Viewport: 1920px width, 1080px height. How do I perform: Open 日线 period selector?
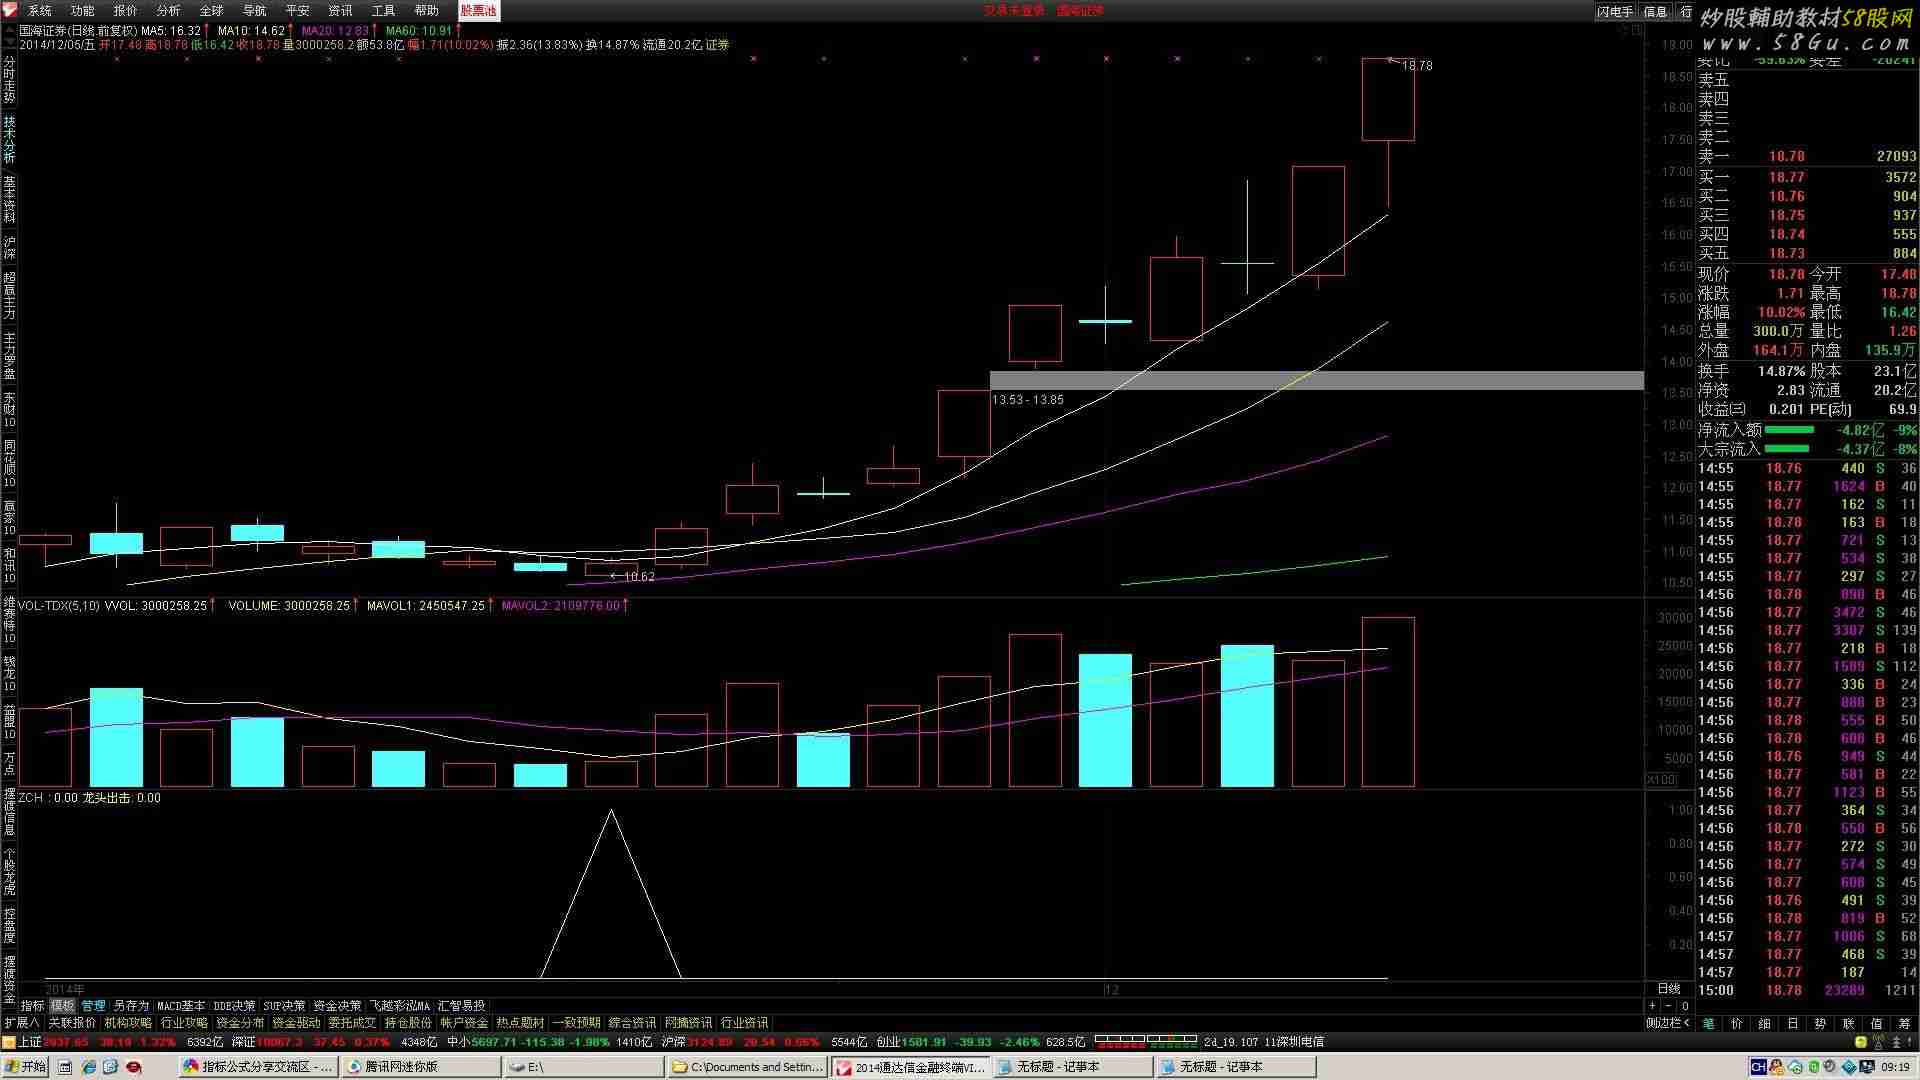(x=1668, y=989)
